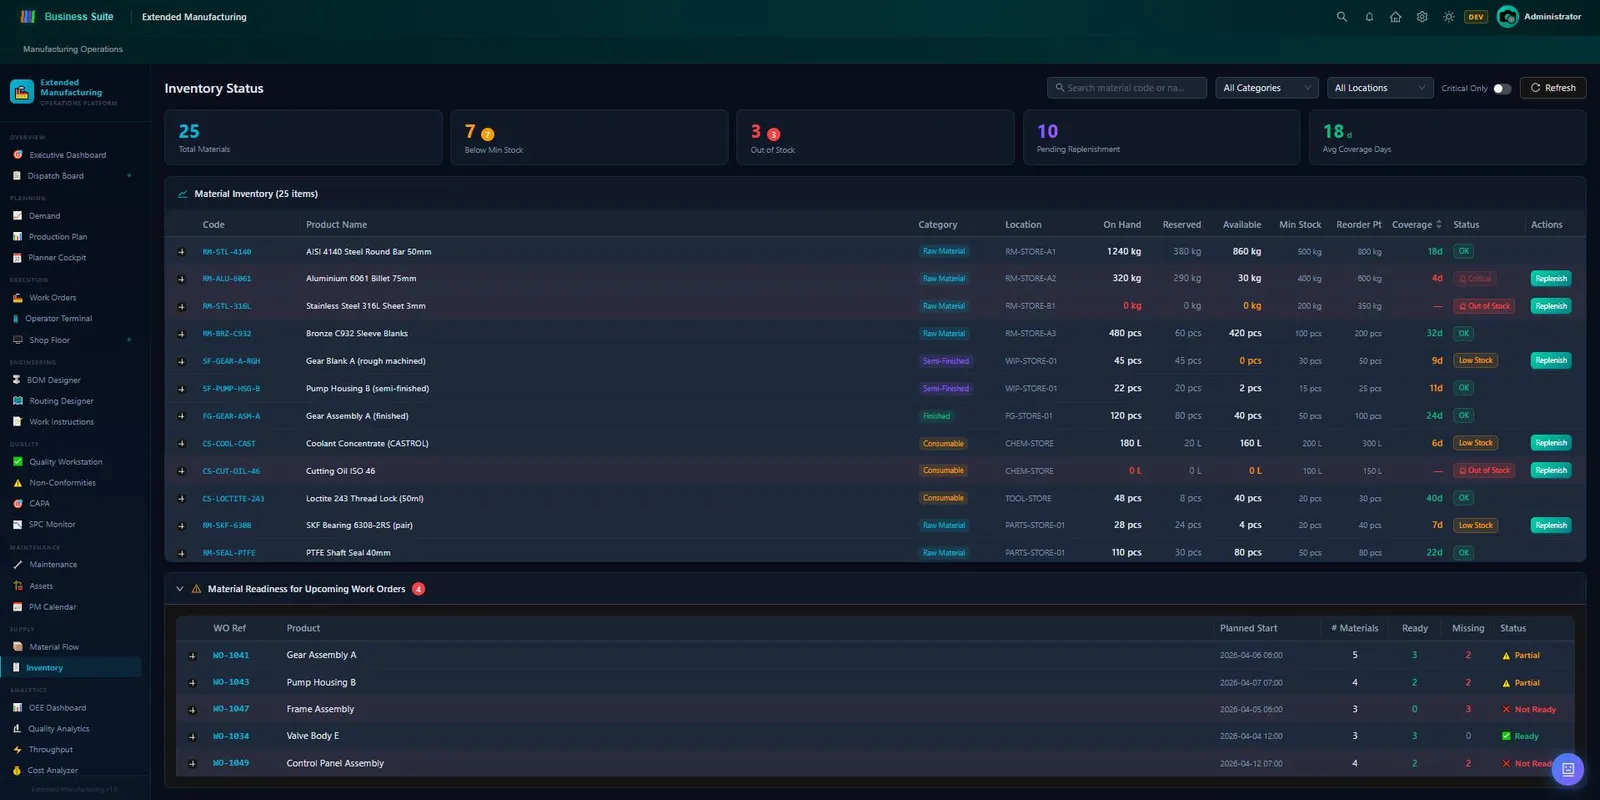This screenshot has width=1600, height=800.
Task: Click material code 'RM-BRZ-C932'
Action: (x=227, y=334)
